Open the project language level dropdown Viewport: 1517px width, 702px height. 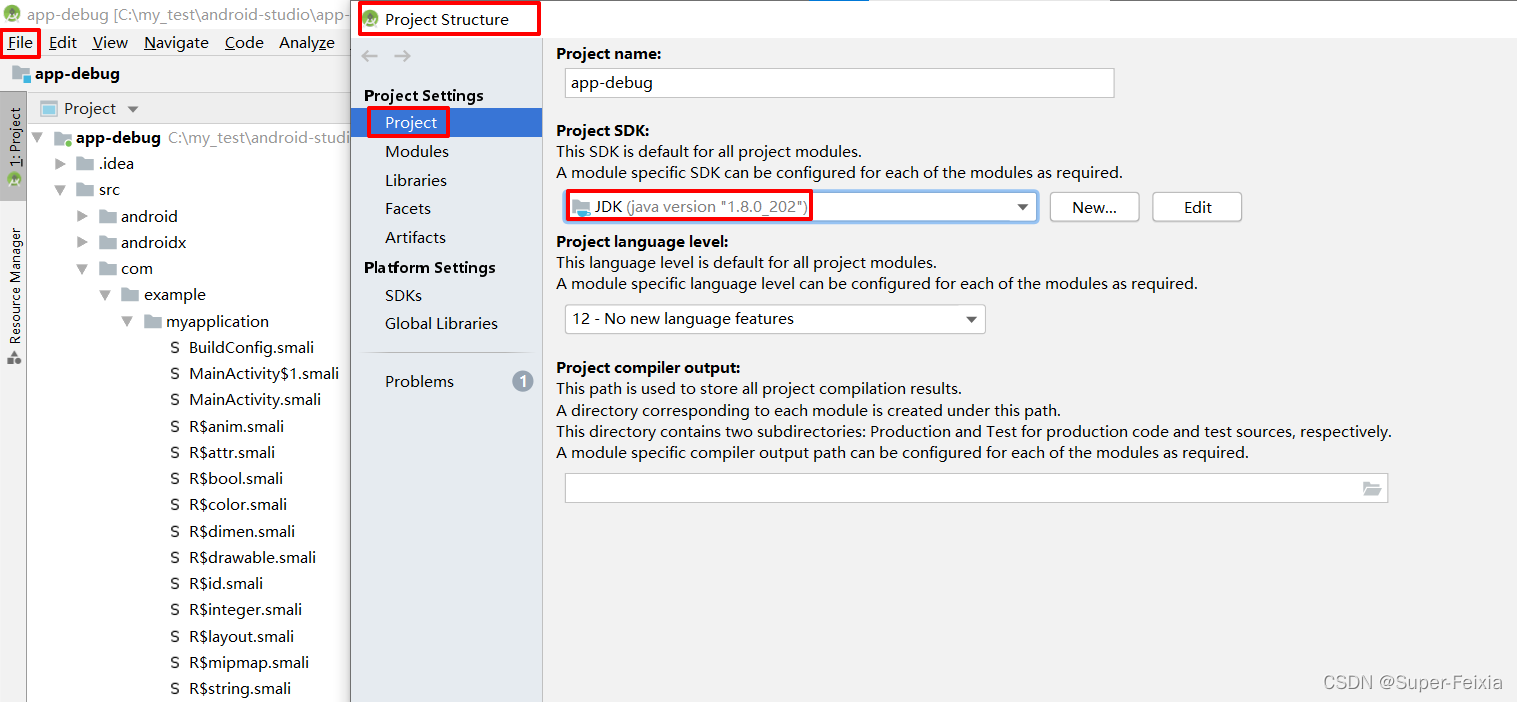pos(969,319)
